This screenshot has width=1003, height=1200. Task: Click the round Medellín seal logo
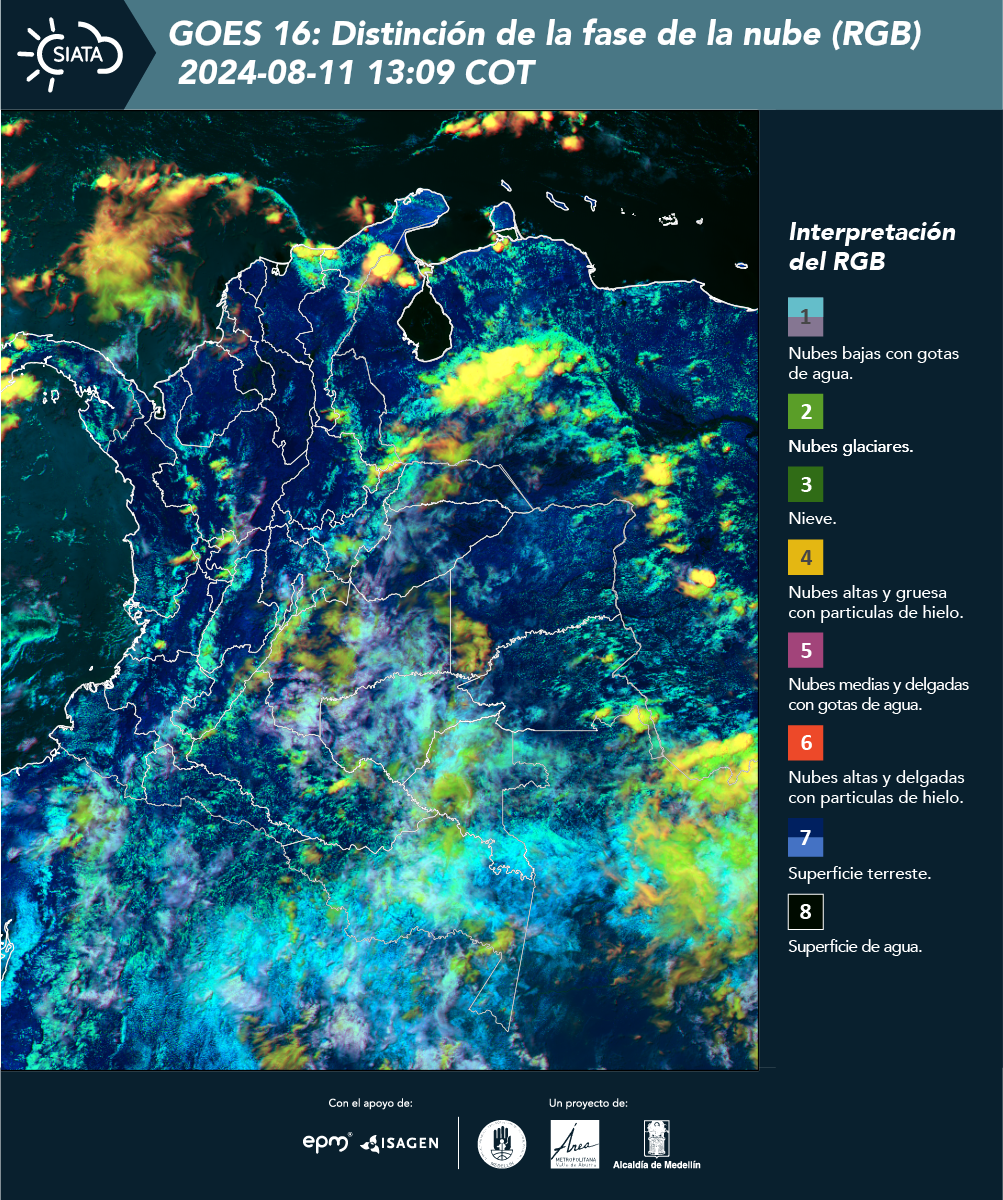click(x=501, y=1144)
